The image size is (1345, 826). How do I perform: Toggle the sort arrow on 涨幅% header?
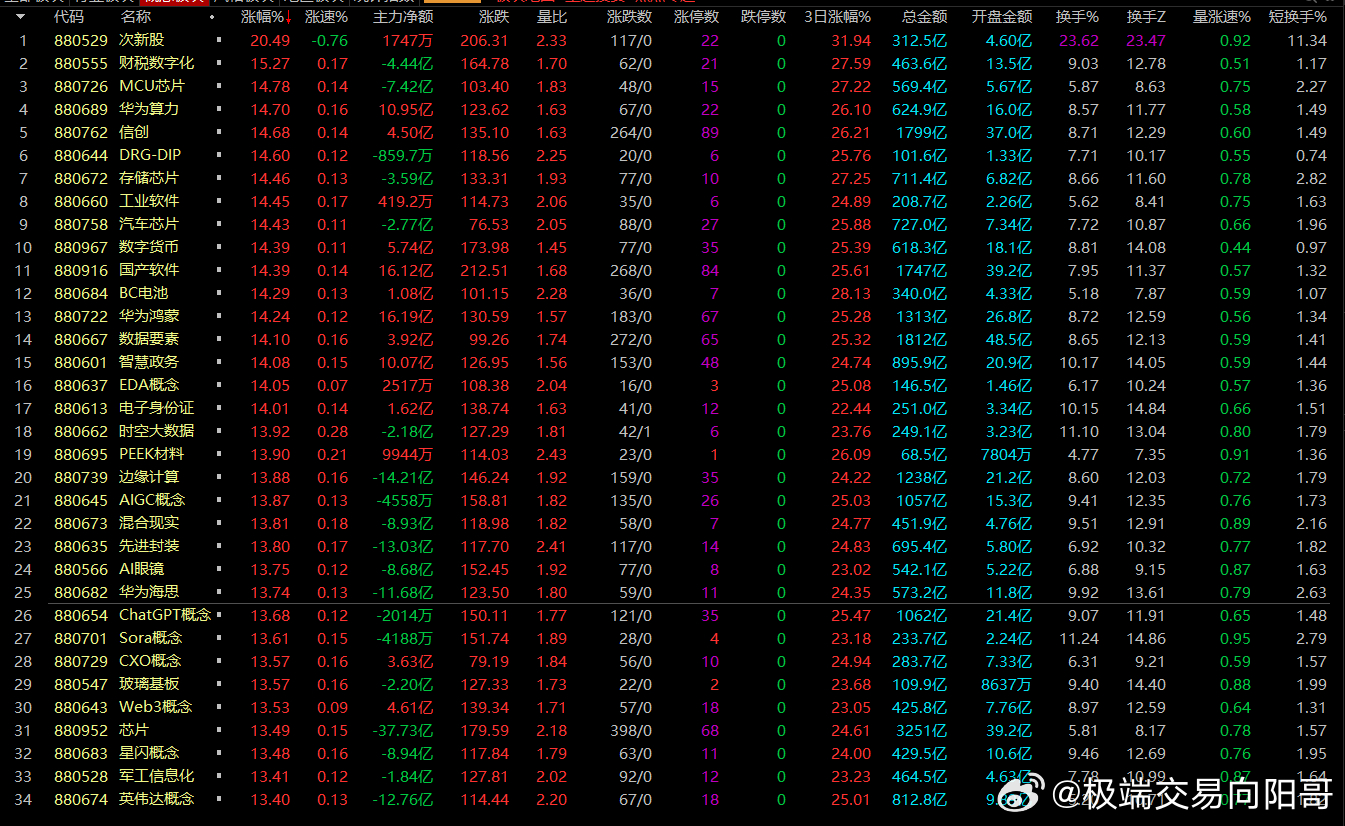point(288,17)
